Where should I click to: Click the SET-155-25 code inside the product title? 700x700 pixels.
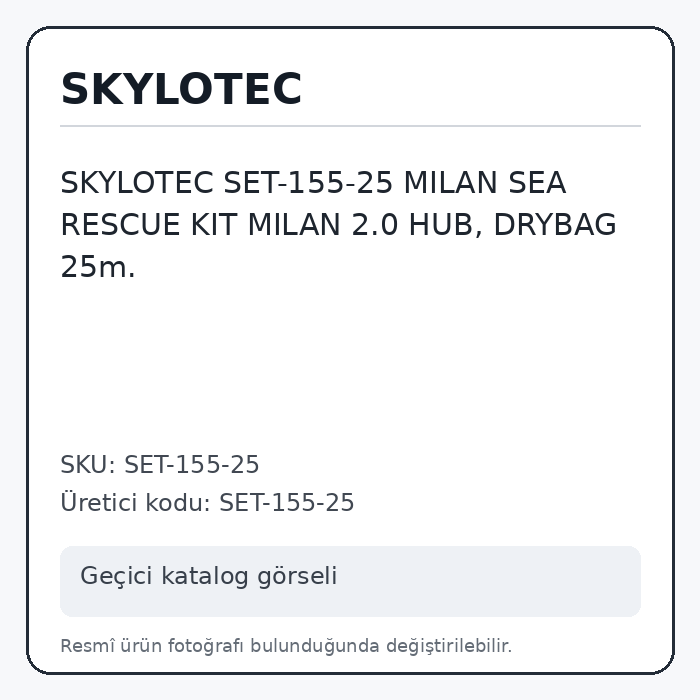(x=308, y=183)
